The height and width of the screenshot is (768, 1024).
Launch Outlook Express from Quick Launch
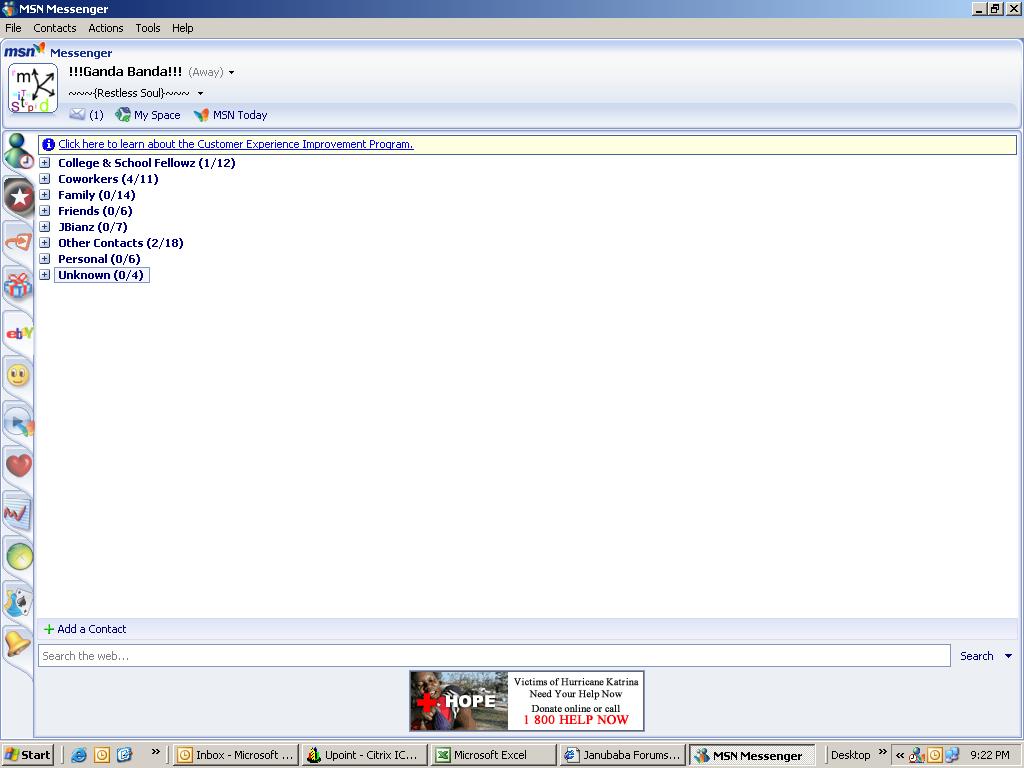pos(124,755)
